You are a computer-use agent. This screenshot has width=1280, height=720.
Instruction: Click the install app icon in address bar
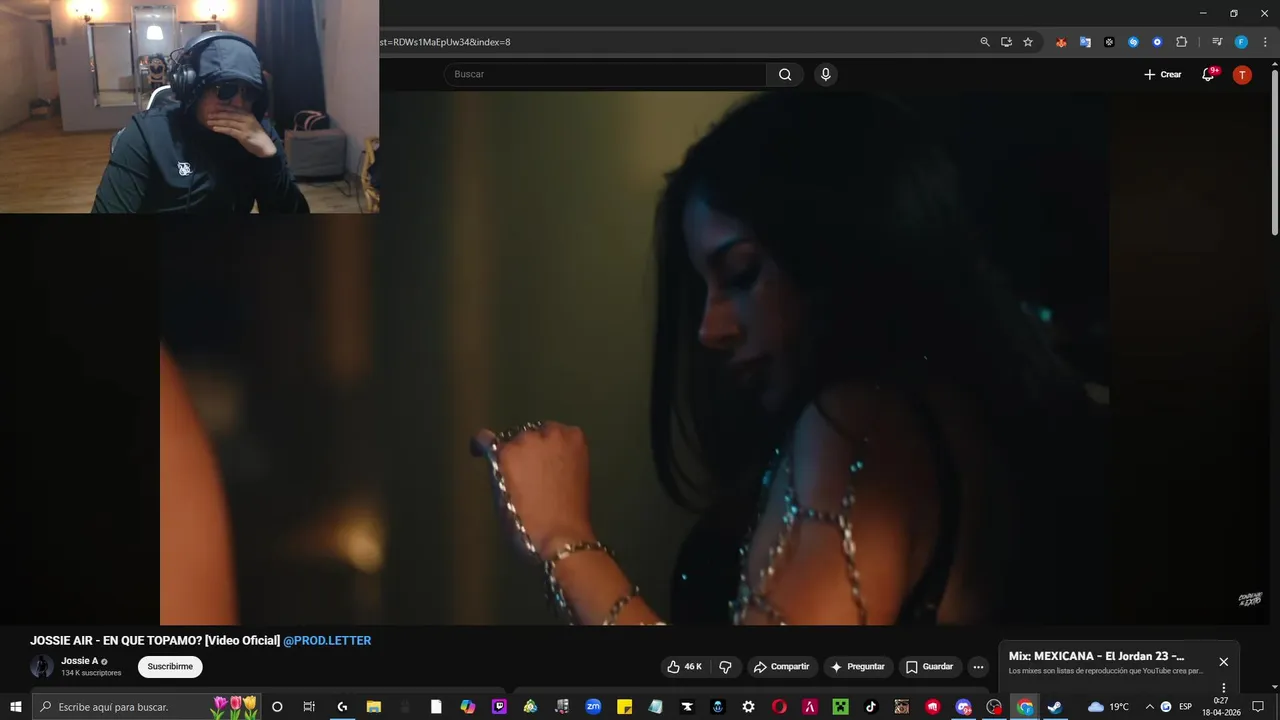click(x=1006, y=42)
